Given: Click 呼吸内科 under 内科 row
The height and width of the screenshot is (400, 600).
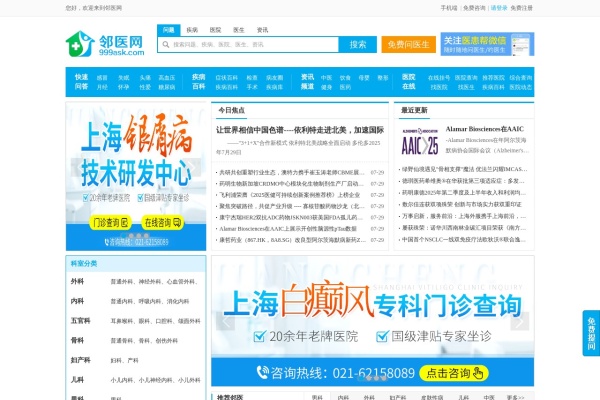Looking at the screenshot, I should [150, 302].
